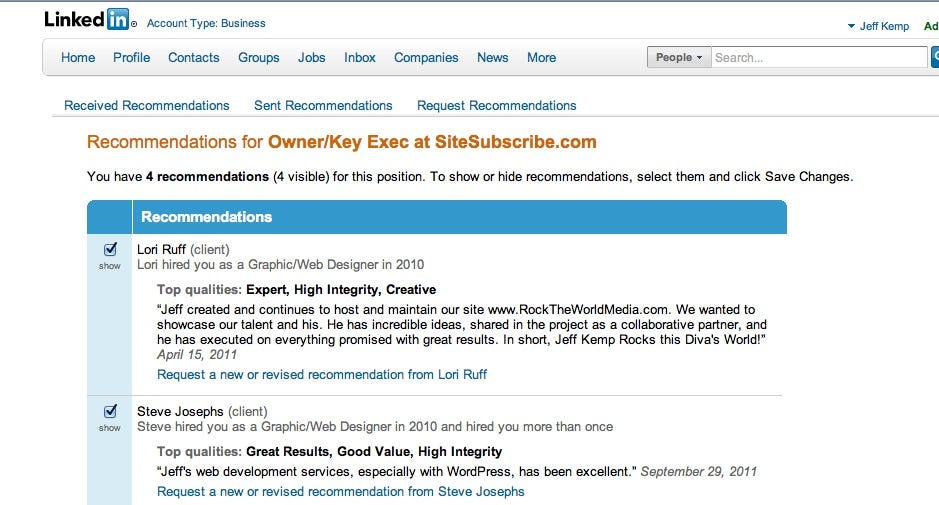Viewport: 939px width, 505px height.
Task: Open Groups from the navigation bar
Action: click(x=259, y=58)
